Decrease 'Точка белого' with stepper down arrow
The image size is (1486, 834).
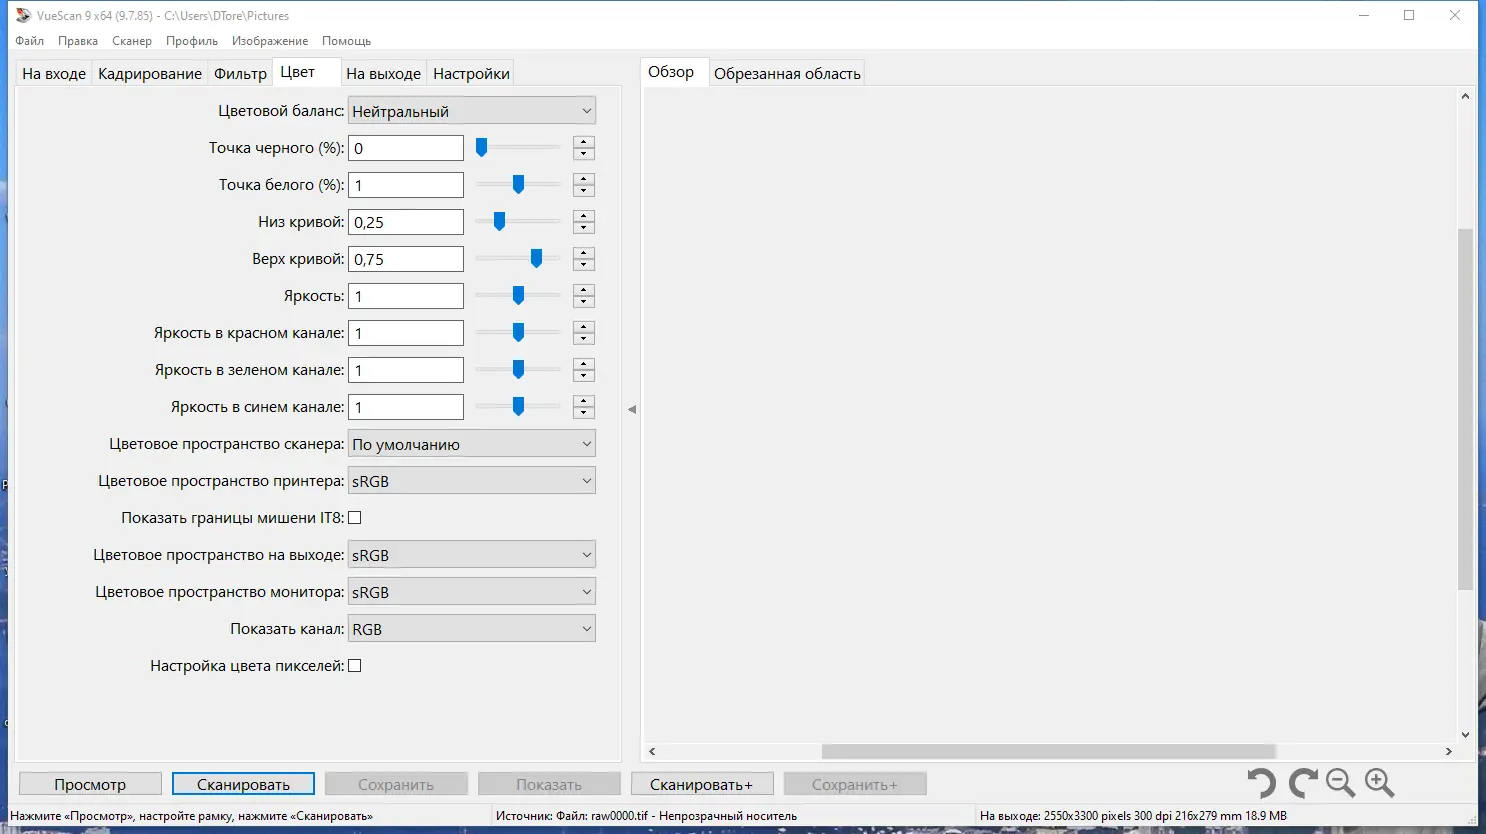coord(584,191)
